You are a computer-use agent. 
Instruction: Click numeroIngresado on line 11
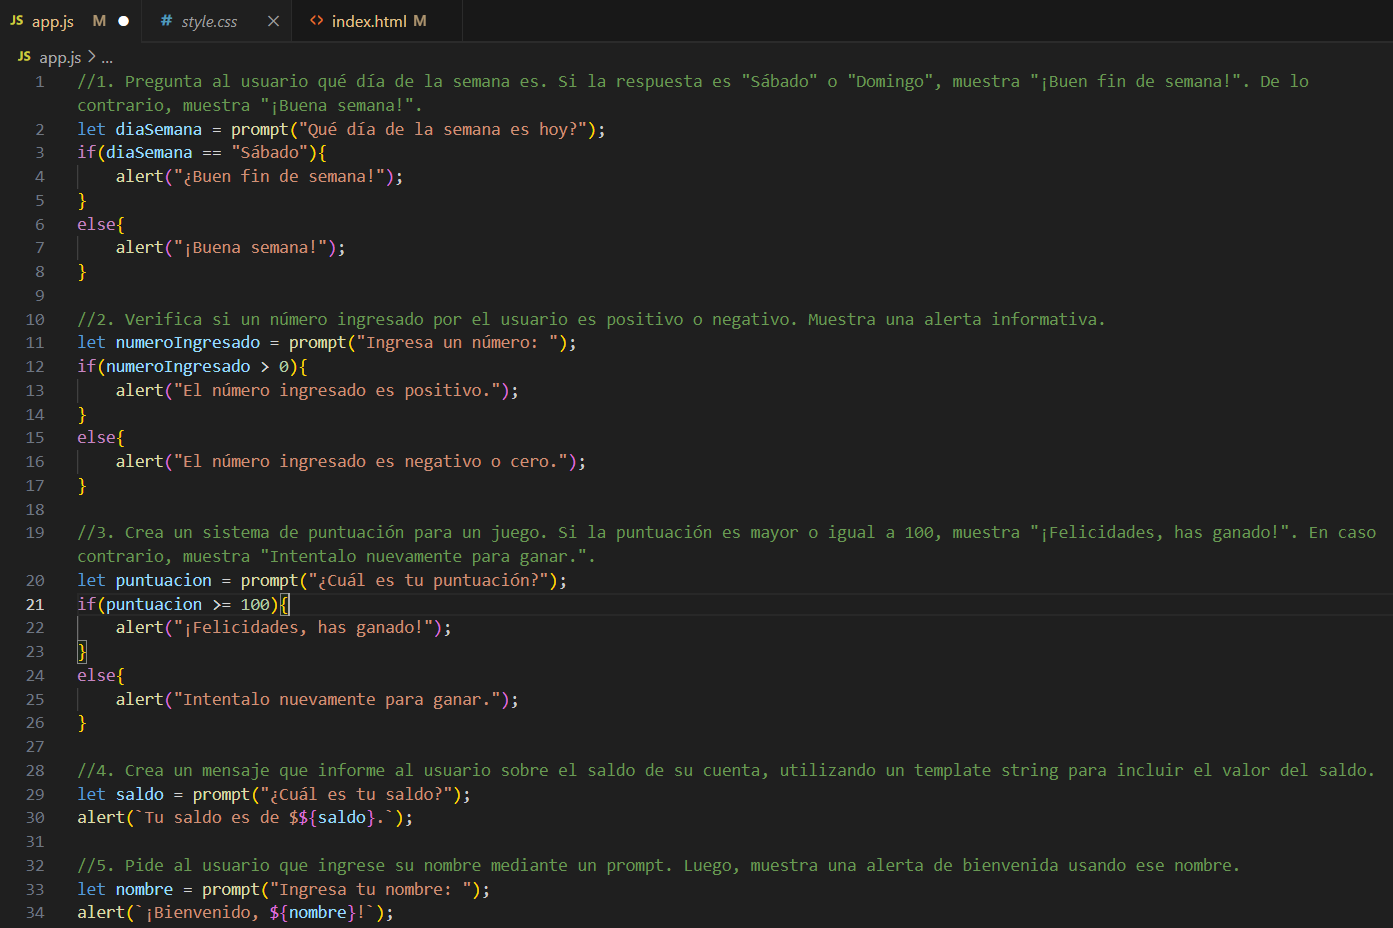(x=188, y=343)
